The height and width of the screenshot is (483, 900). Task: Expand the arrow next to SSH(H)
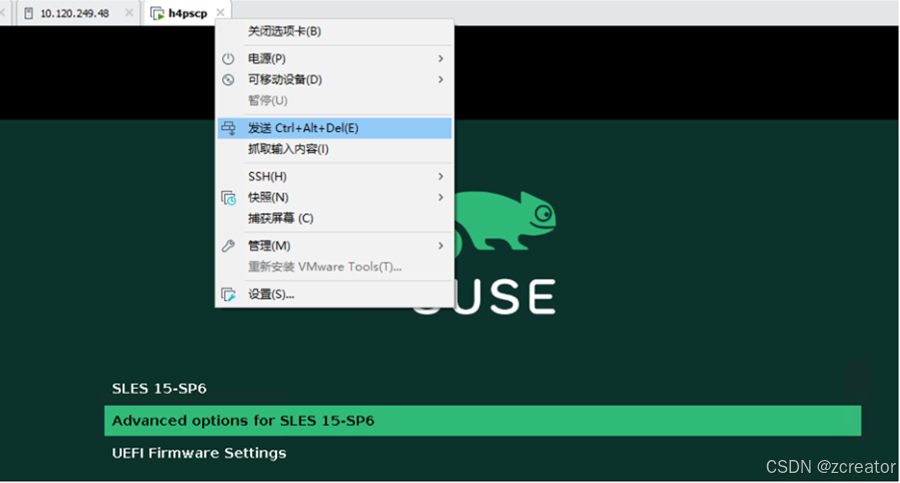(x=441, y=176)
